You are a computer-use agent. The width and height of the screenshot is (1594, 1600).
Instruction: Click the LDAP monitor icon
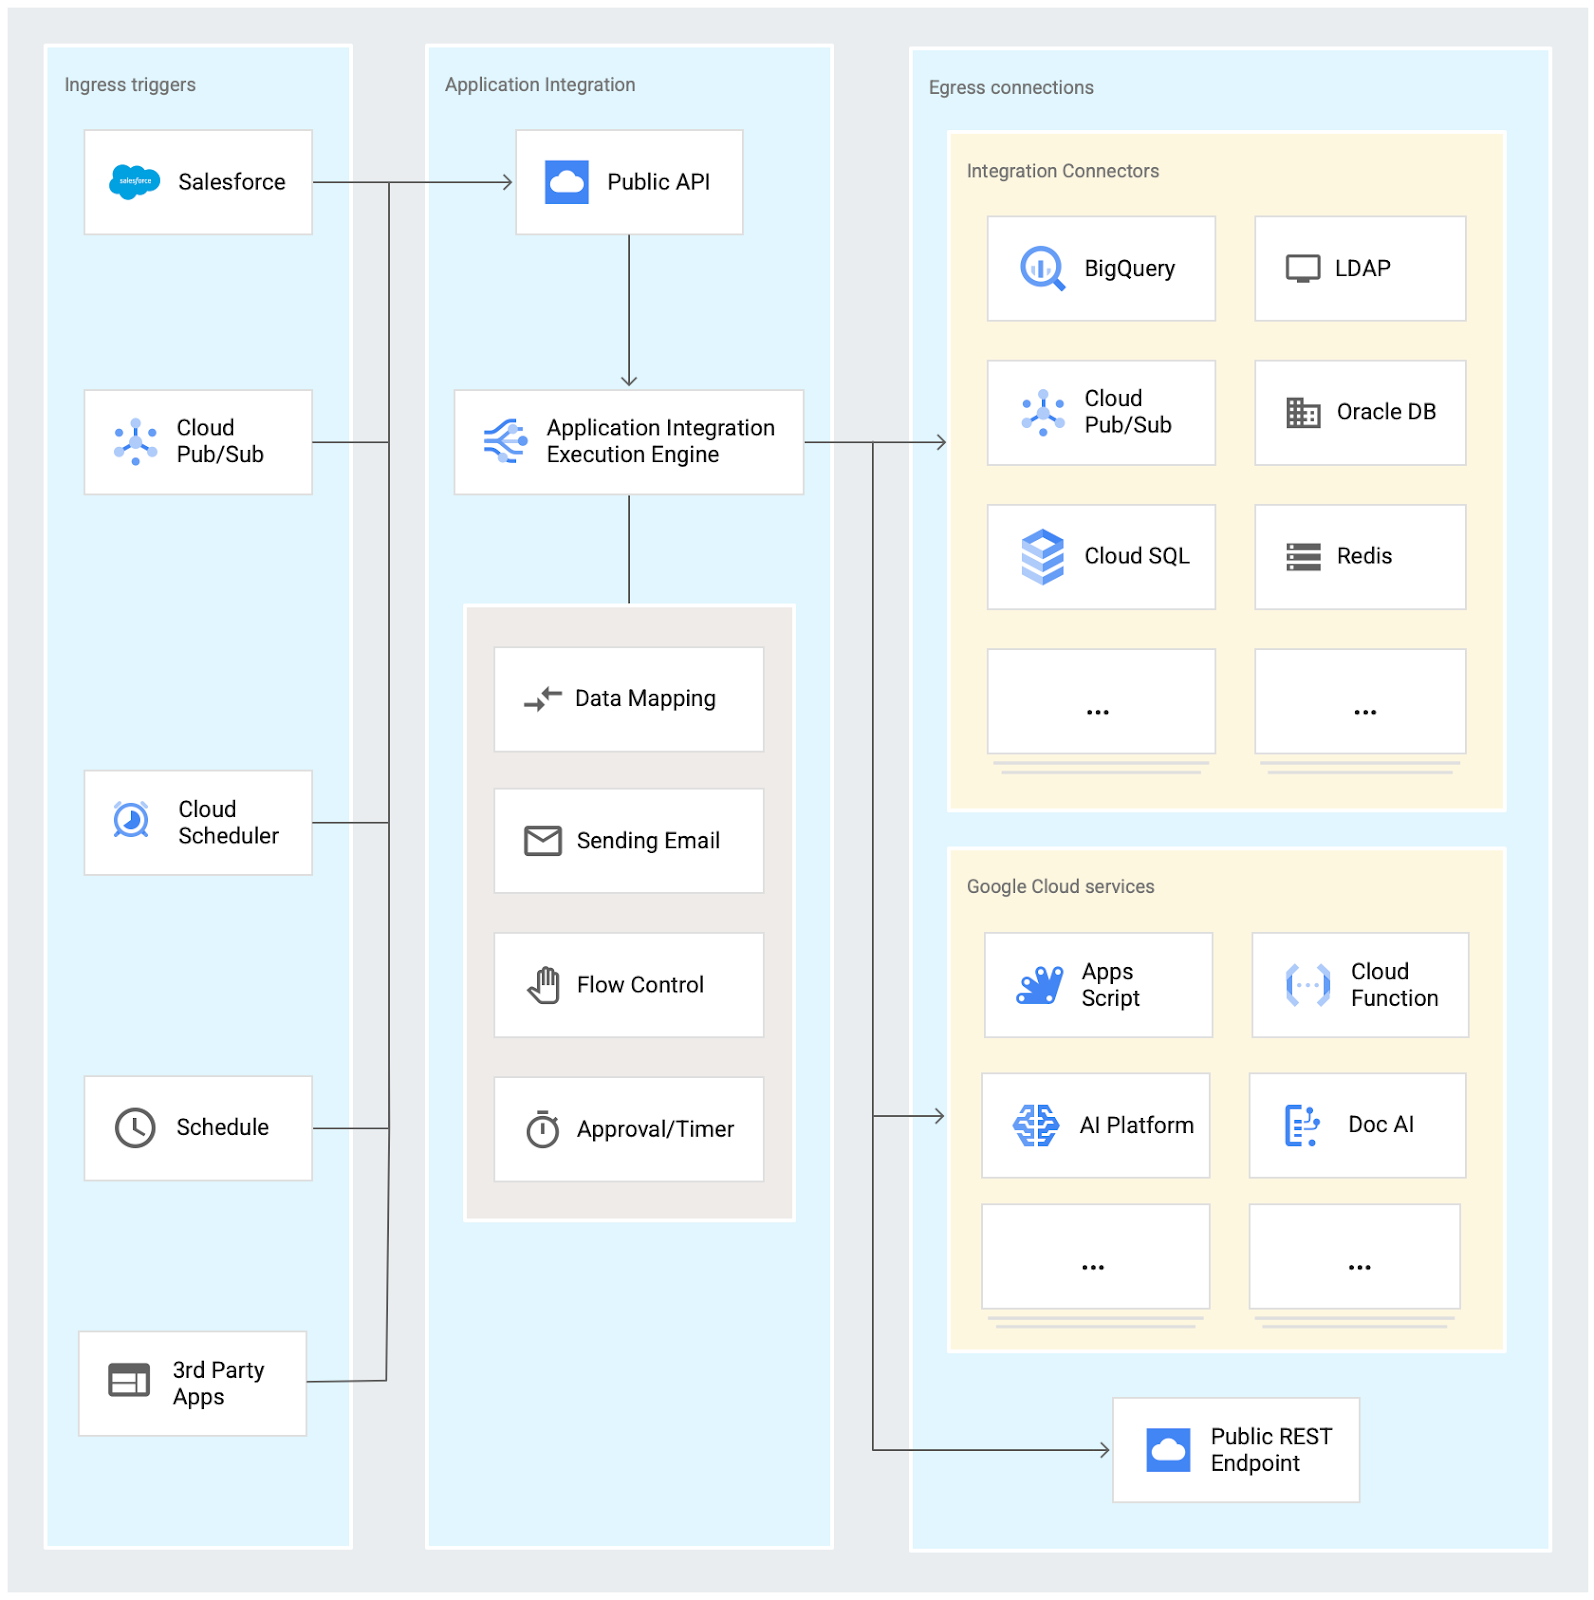[x=1303, y=269]
